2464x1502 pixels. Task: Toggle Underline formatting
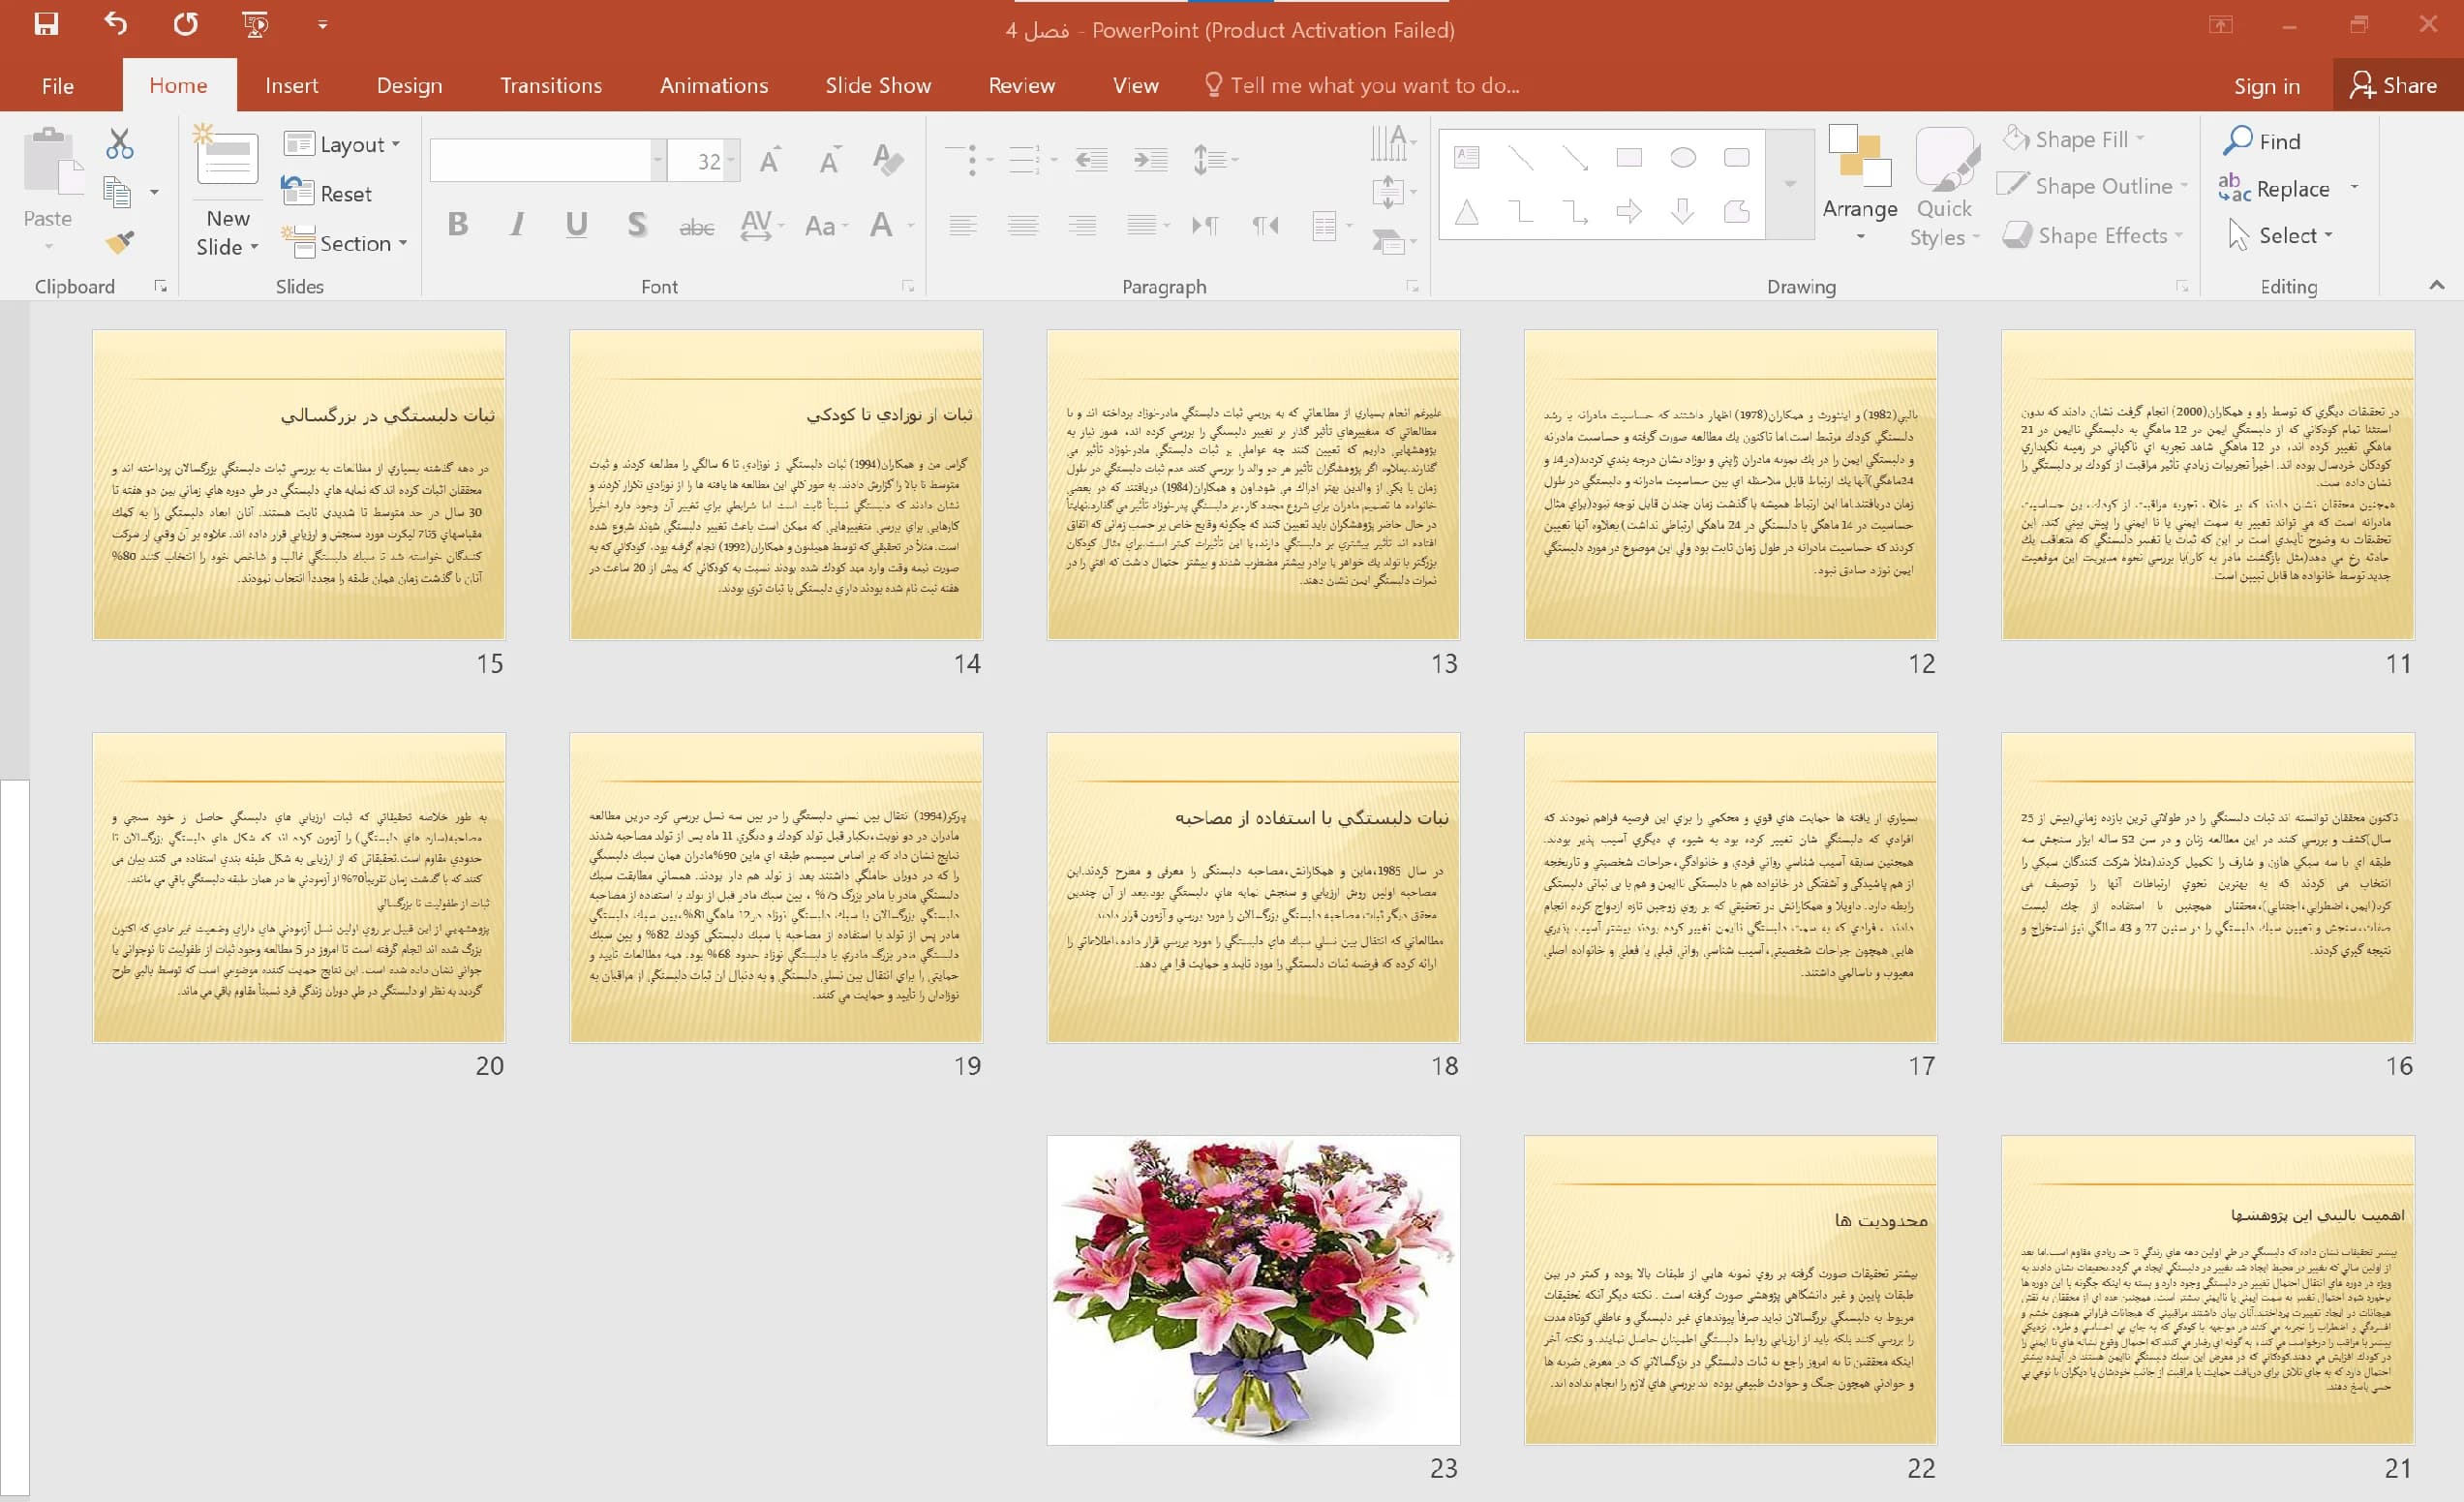[576, 224]
